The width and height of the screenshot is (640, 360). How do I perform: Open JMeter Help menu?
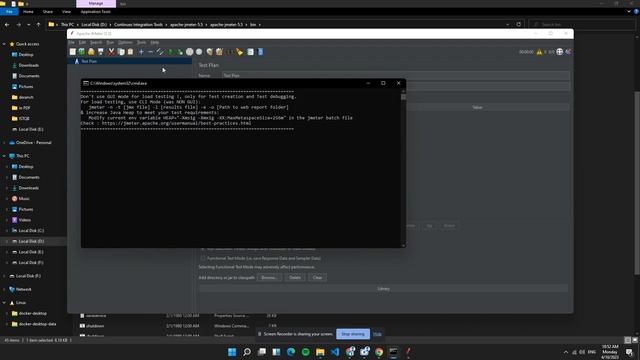pos(155,42)
